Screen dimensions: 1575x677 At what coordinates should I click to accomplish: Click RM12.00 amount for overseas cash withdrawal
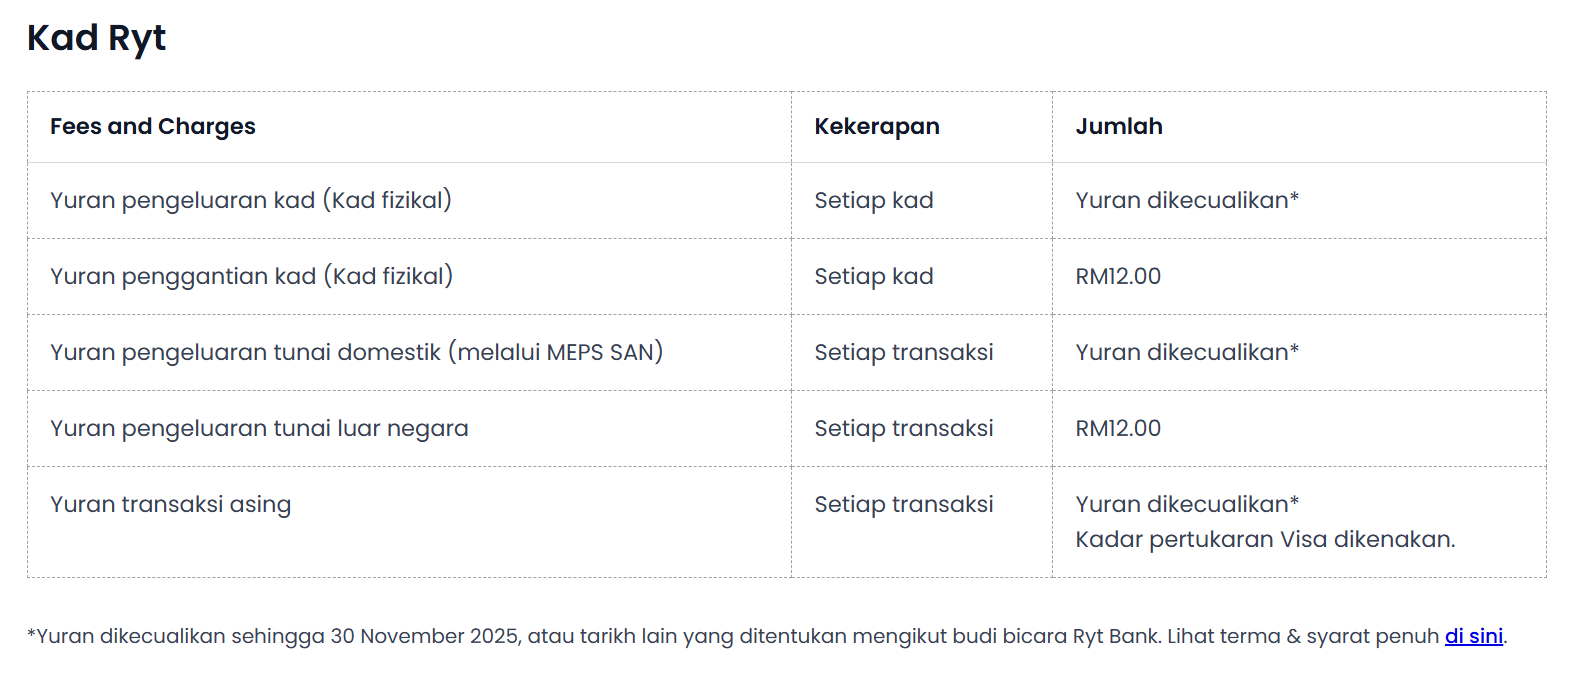click(x=1118, y=428)
